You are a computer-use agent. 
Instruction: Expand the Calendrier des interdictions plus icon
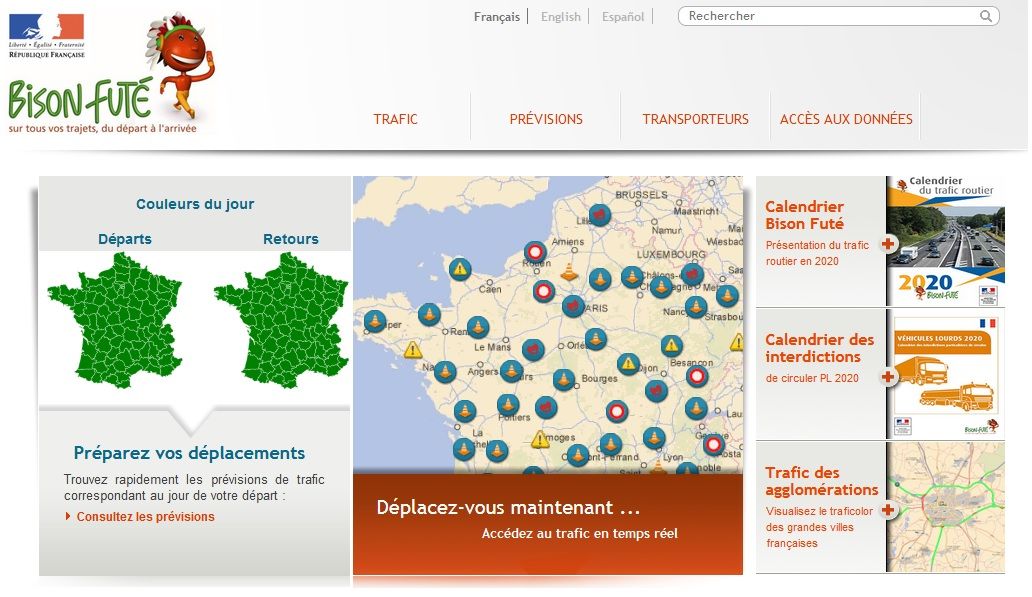pyautogui.click(x=888, y=376)
